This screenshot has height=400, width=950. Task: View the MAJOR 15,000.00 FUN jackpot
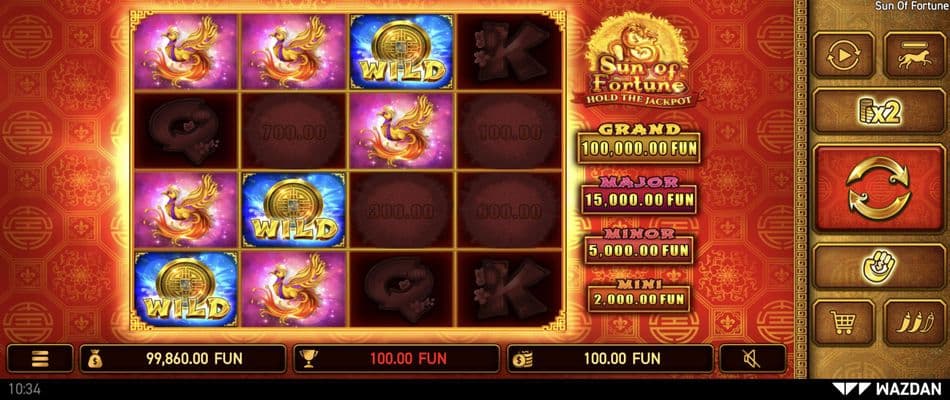[x=639, y=195]
